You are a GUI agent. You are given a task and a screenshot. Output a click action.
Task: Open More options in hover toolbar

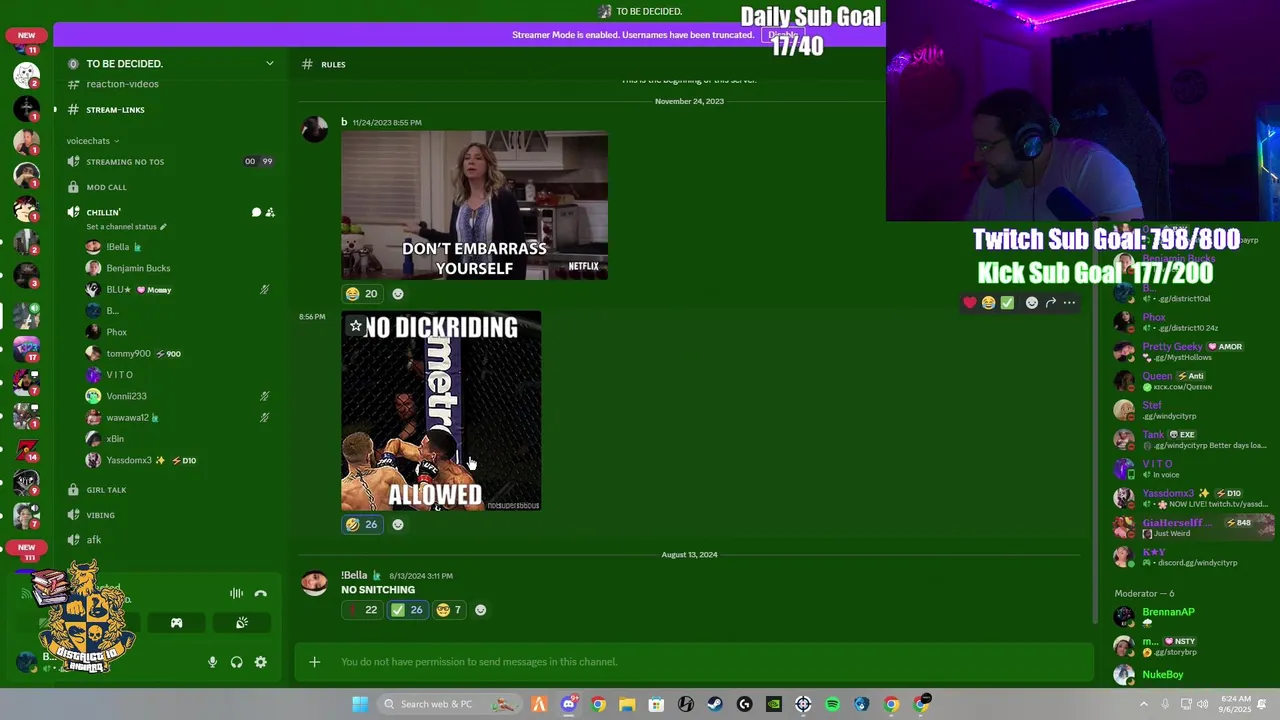[1070, 303]
